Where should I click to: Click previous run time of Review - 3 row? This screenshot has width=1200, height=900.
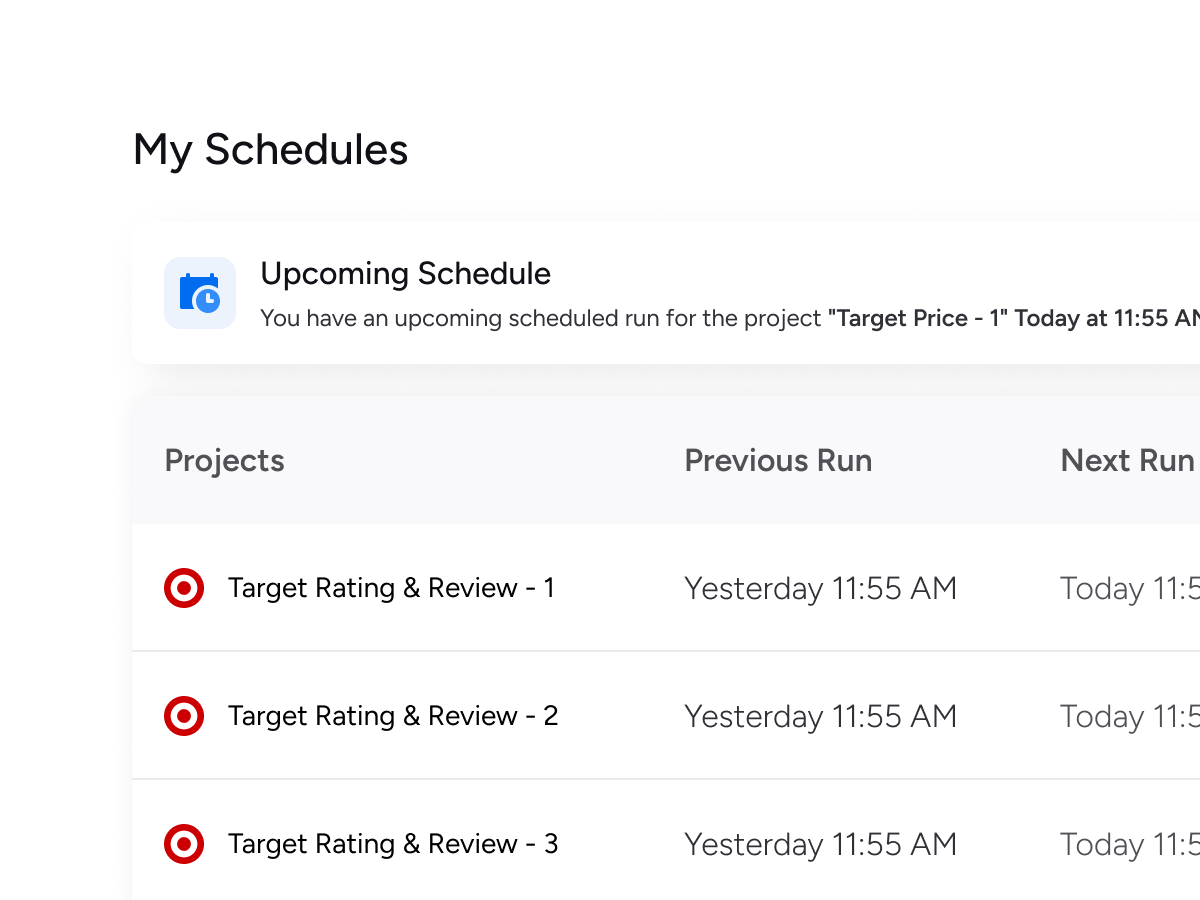(820, 845)
